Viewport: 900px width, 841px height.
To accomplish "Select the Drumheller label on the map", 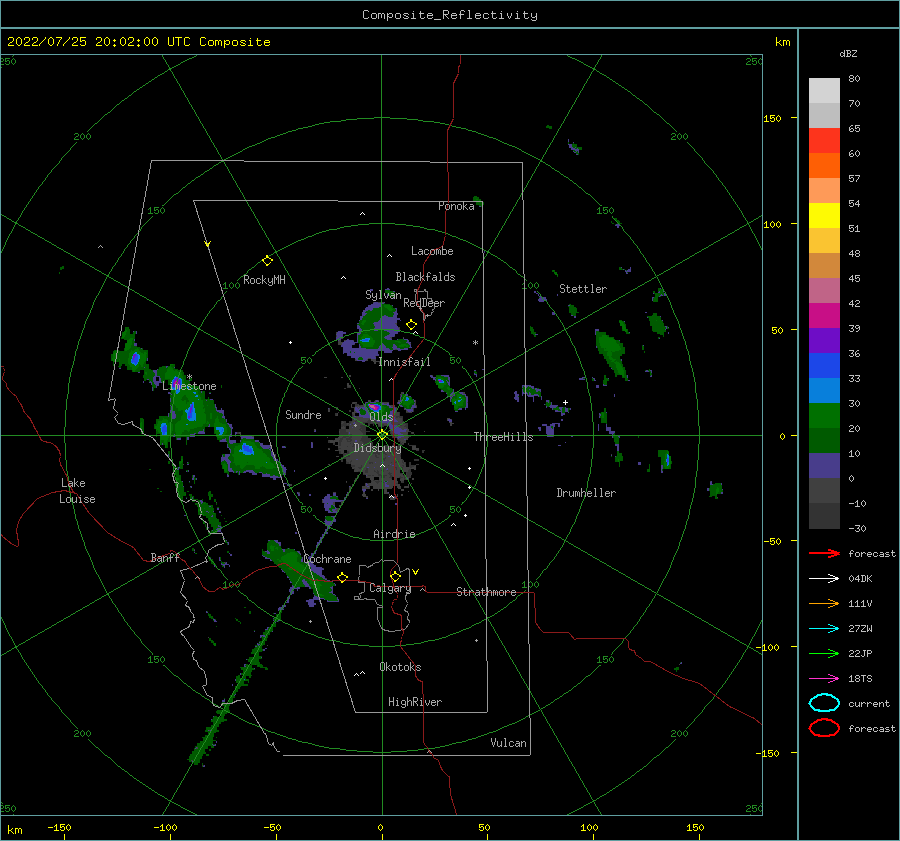I will tap(586, 493).
